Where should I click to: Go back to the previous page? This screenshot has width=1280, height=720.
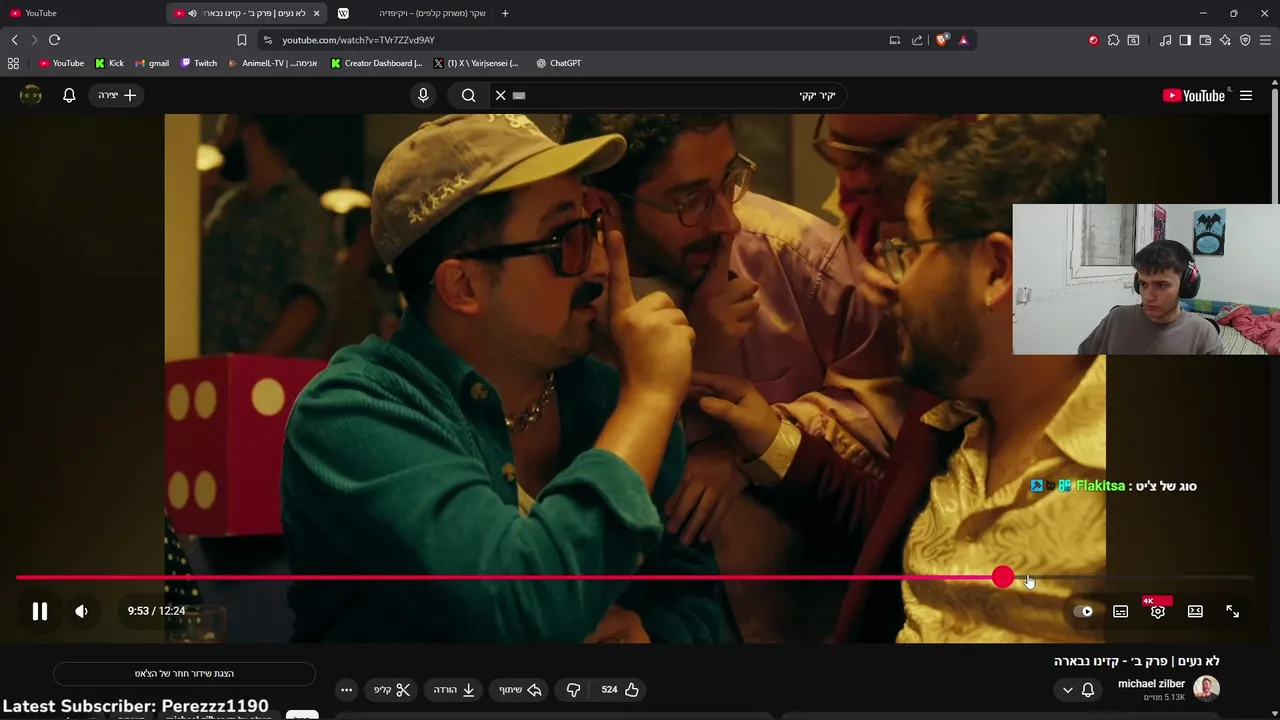pyautogui.click(x=15, y=40)
